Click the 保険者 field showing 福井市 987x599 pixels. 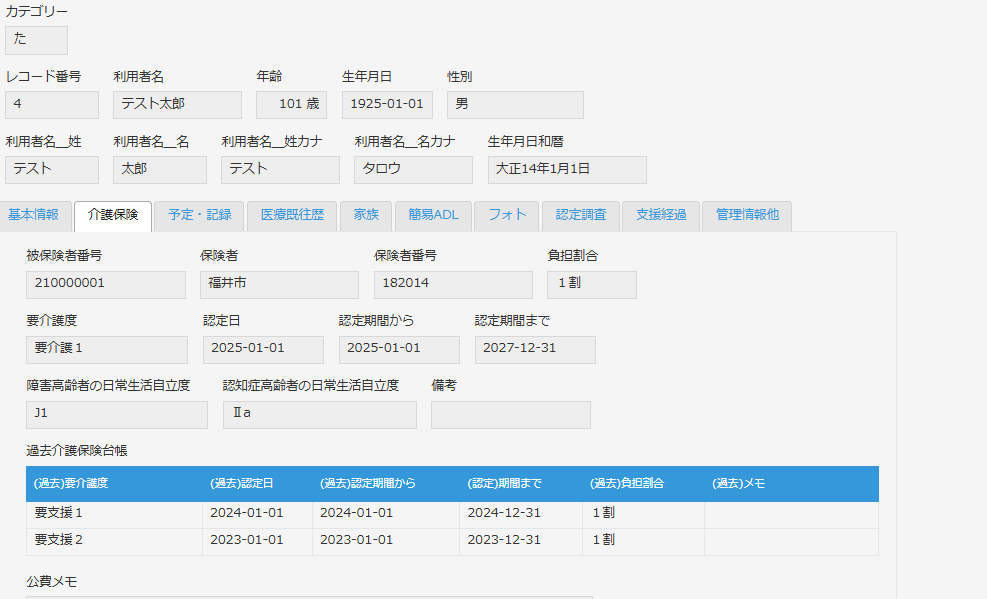click(x=279, y=284)
